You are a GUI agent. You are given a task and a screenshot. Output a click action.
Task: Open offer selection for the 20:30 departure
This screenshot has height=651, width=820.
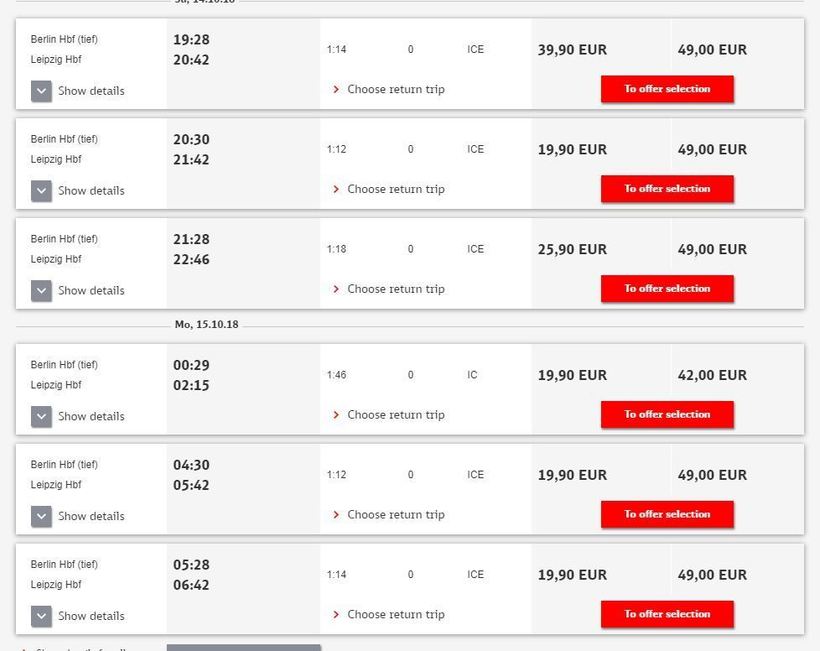(x=667, y=189)
